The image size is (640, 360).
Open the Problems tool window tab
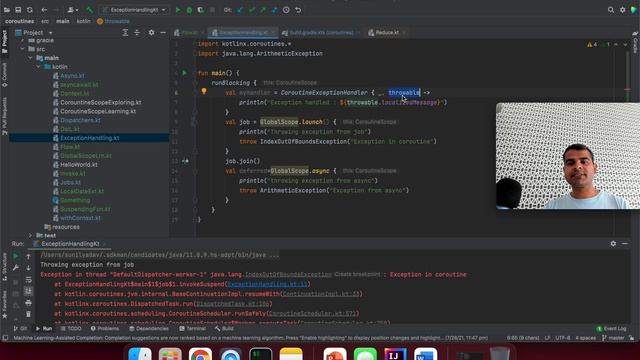(104, 329)
